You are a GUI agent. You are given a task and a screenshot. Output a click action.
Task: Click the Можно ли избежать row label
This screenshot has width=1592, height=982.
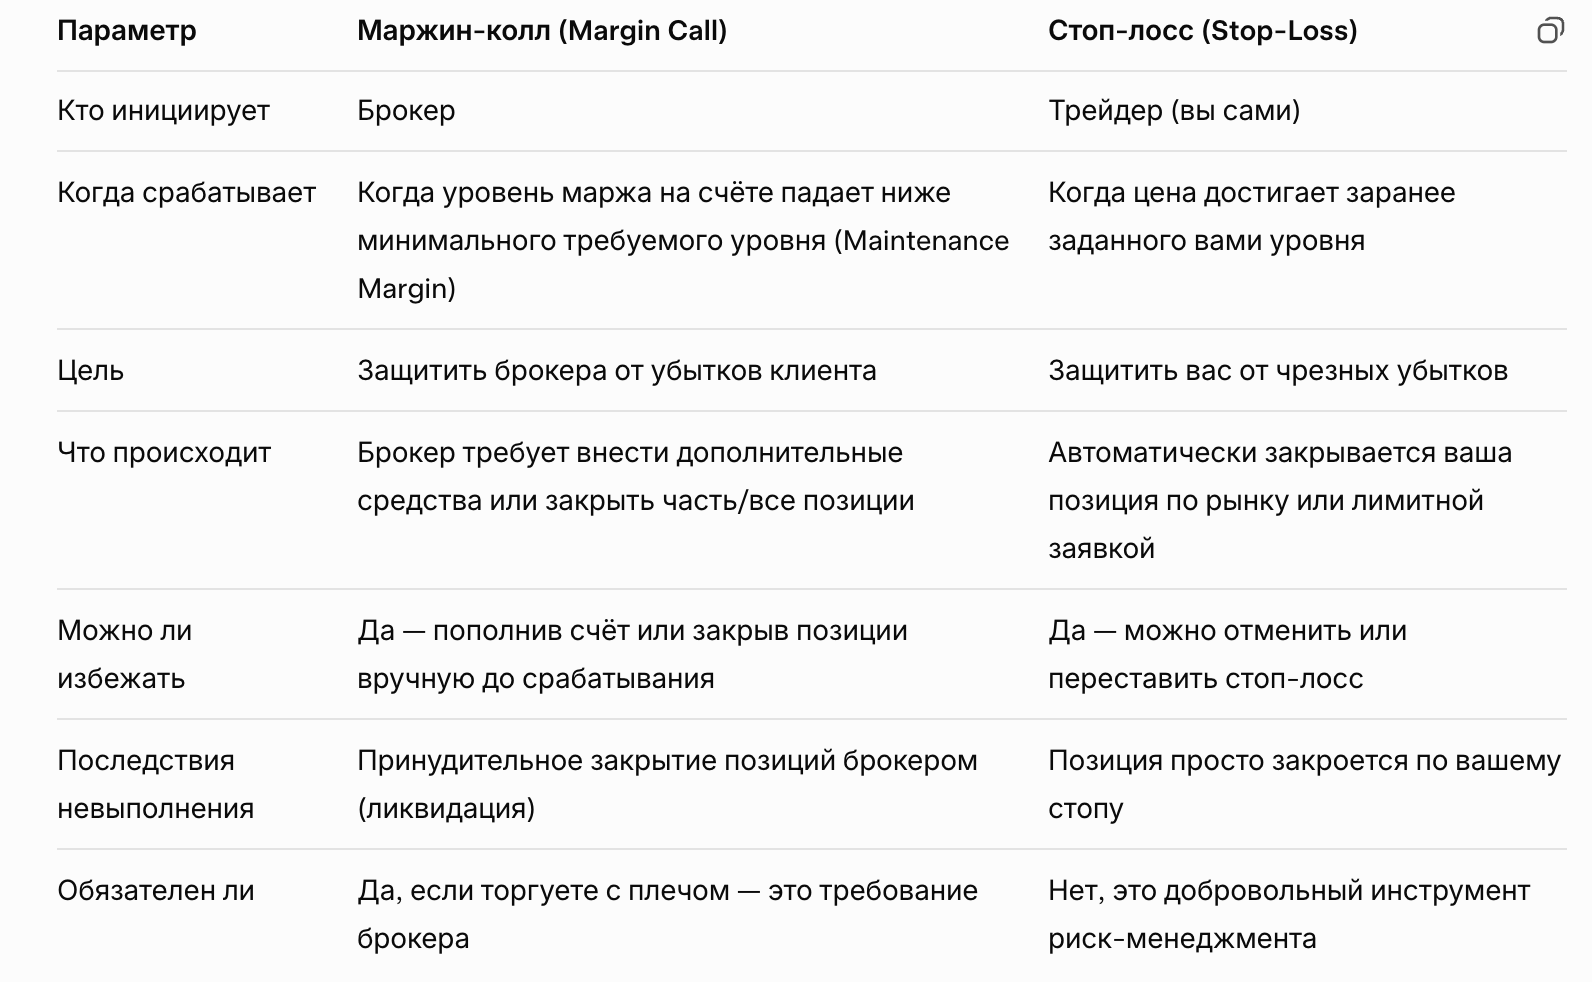[124, 654]
